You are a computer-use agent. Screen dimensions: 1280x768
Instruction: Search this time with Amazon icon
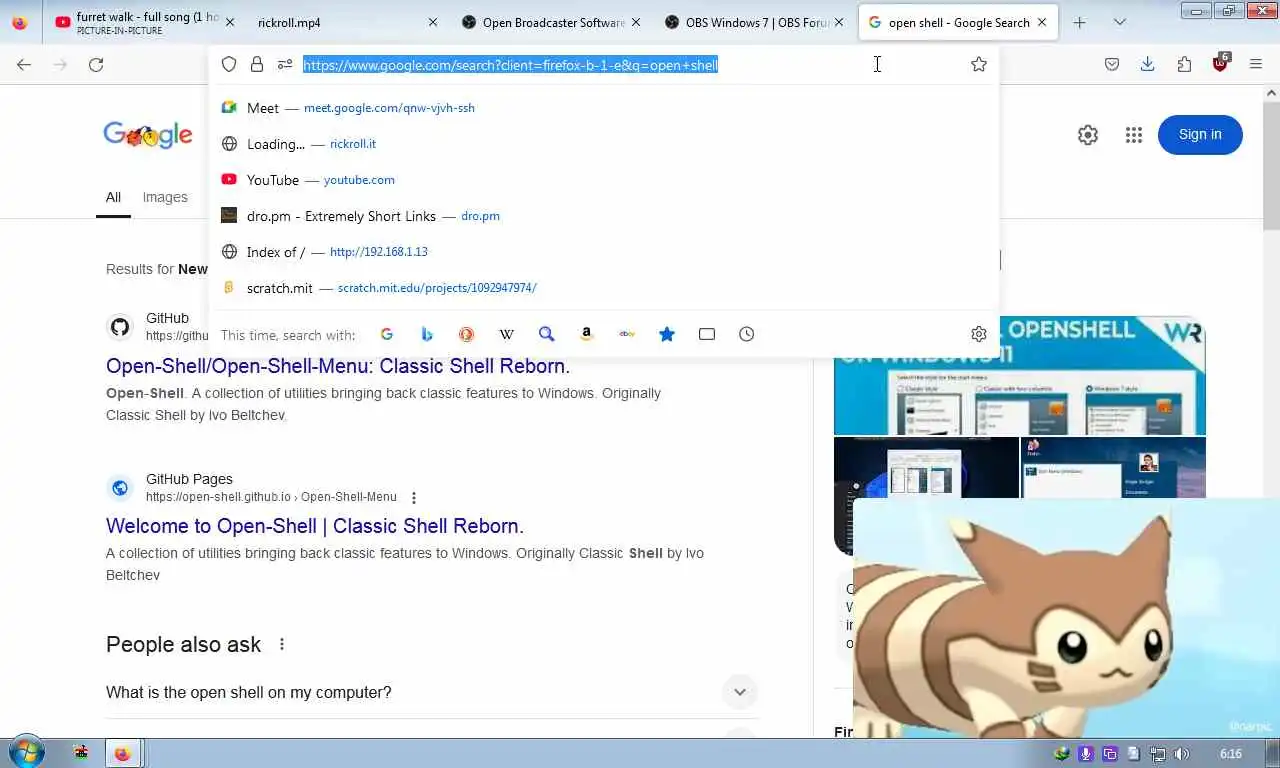tap(587, 334)
